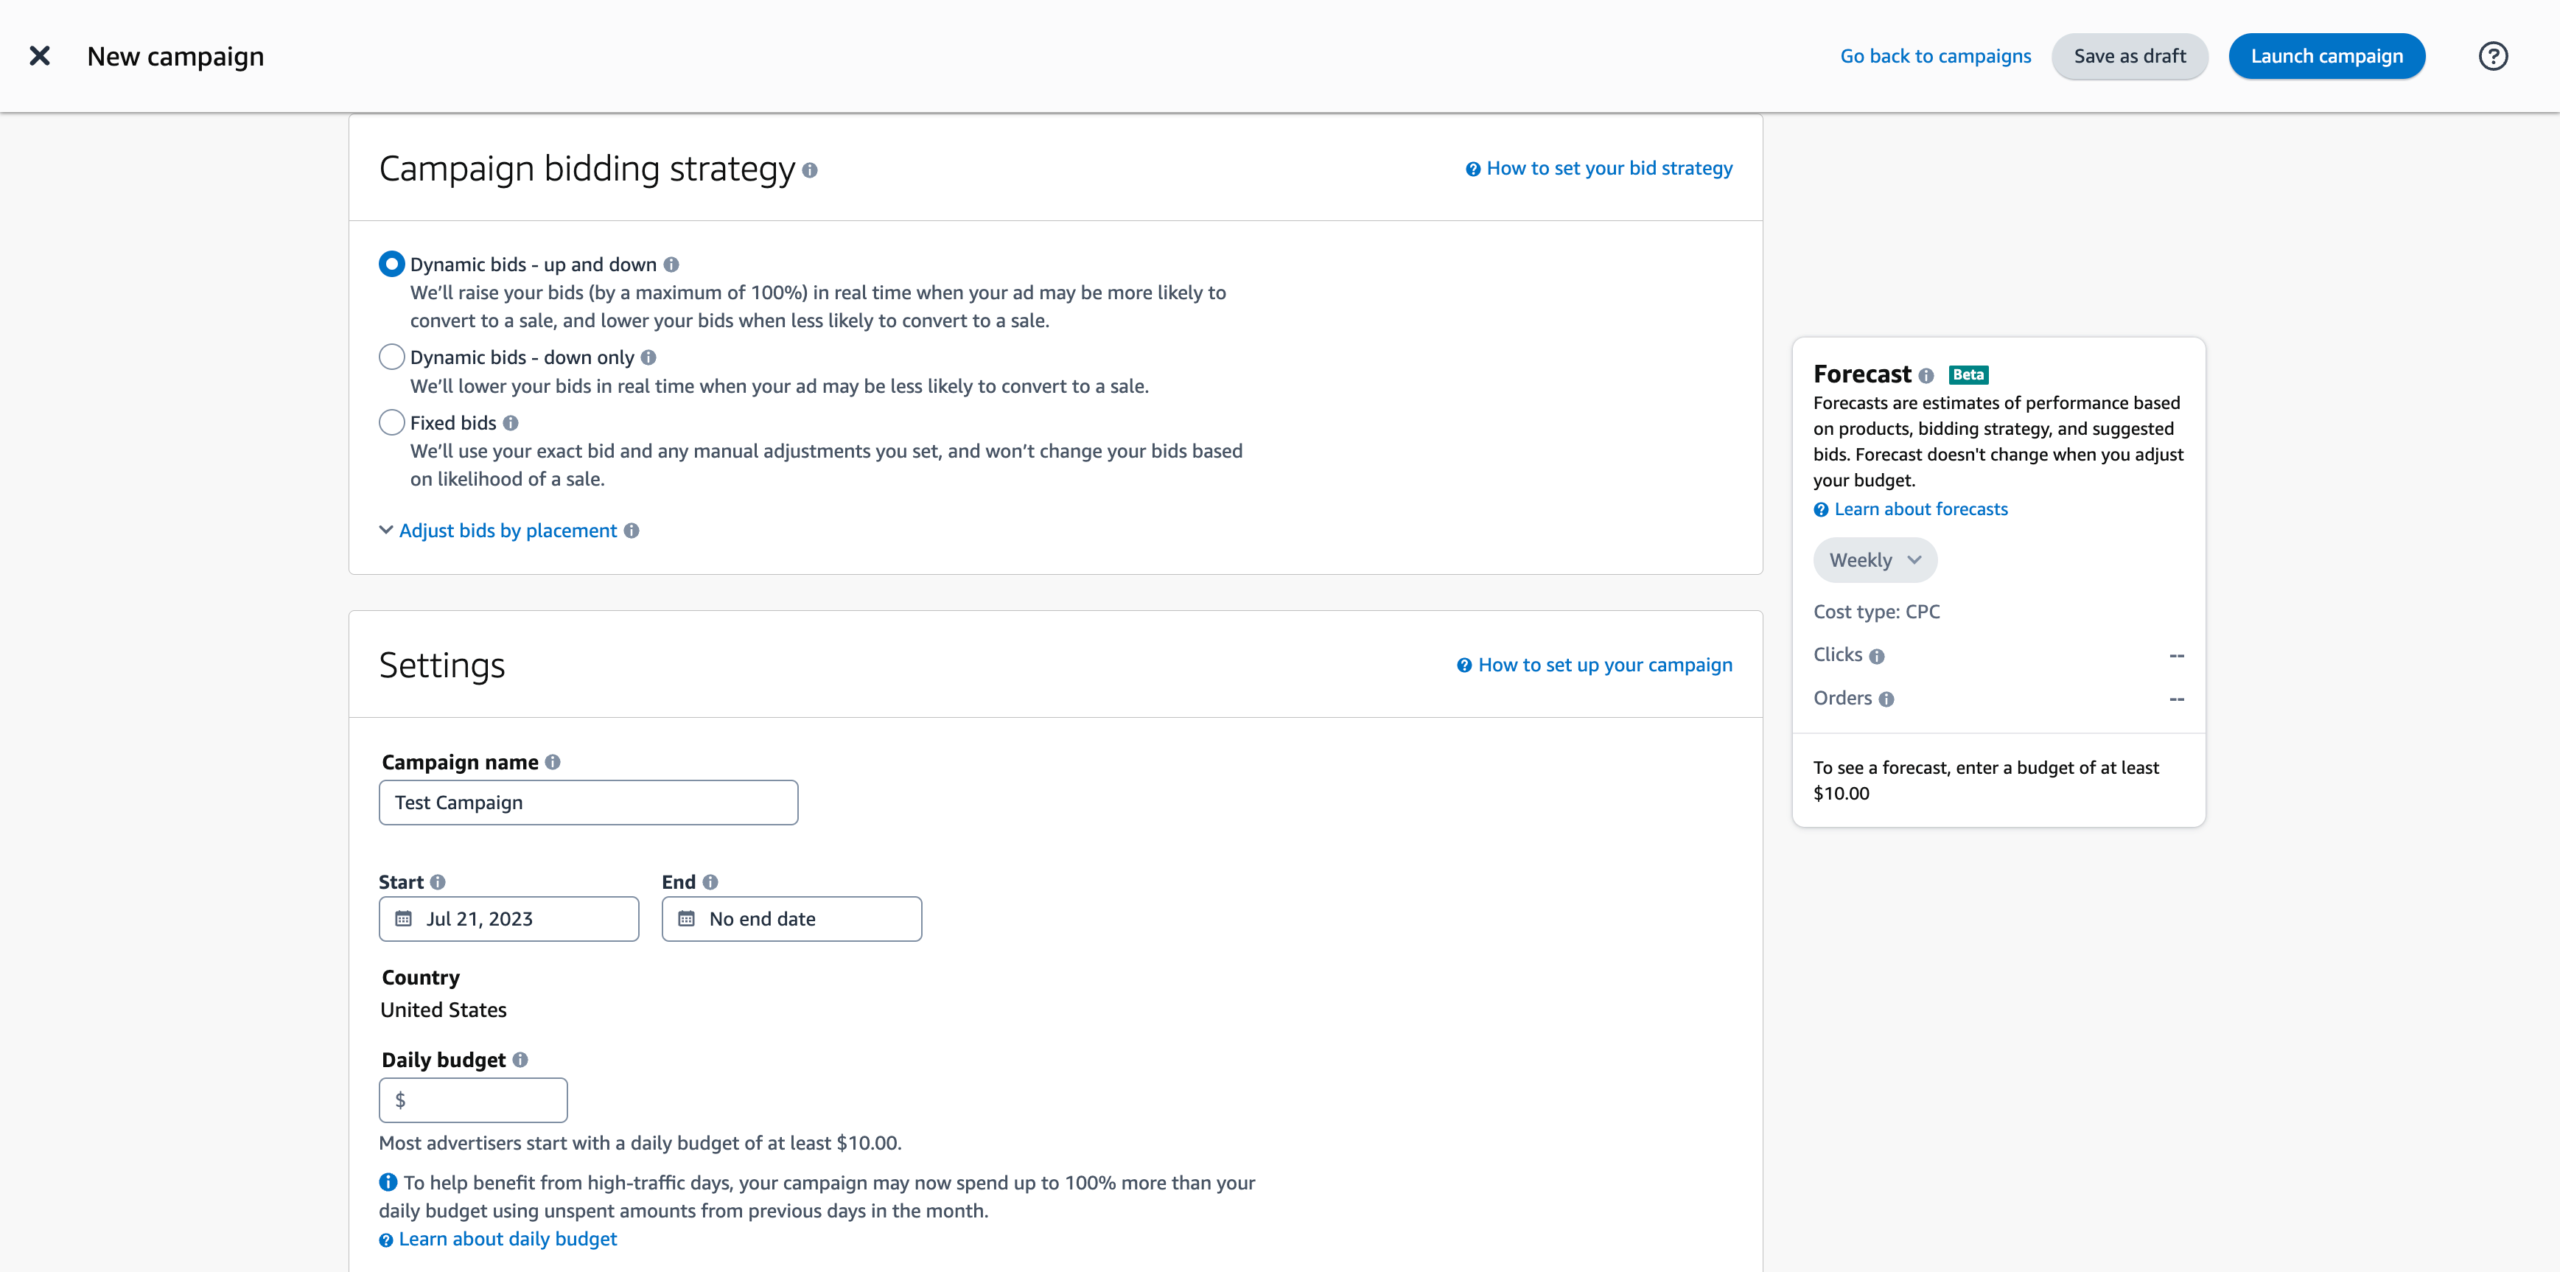This screenshot has height=1272, width=2560.
Task: Click the Campaign name input field
Action: tap(589, 802)
